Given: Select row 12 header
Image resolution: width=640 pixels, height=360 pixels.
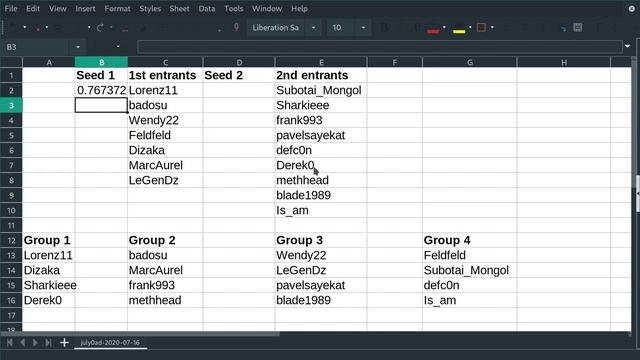Looking at the screenshot, I should click(x=11, y=240).
